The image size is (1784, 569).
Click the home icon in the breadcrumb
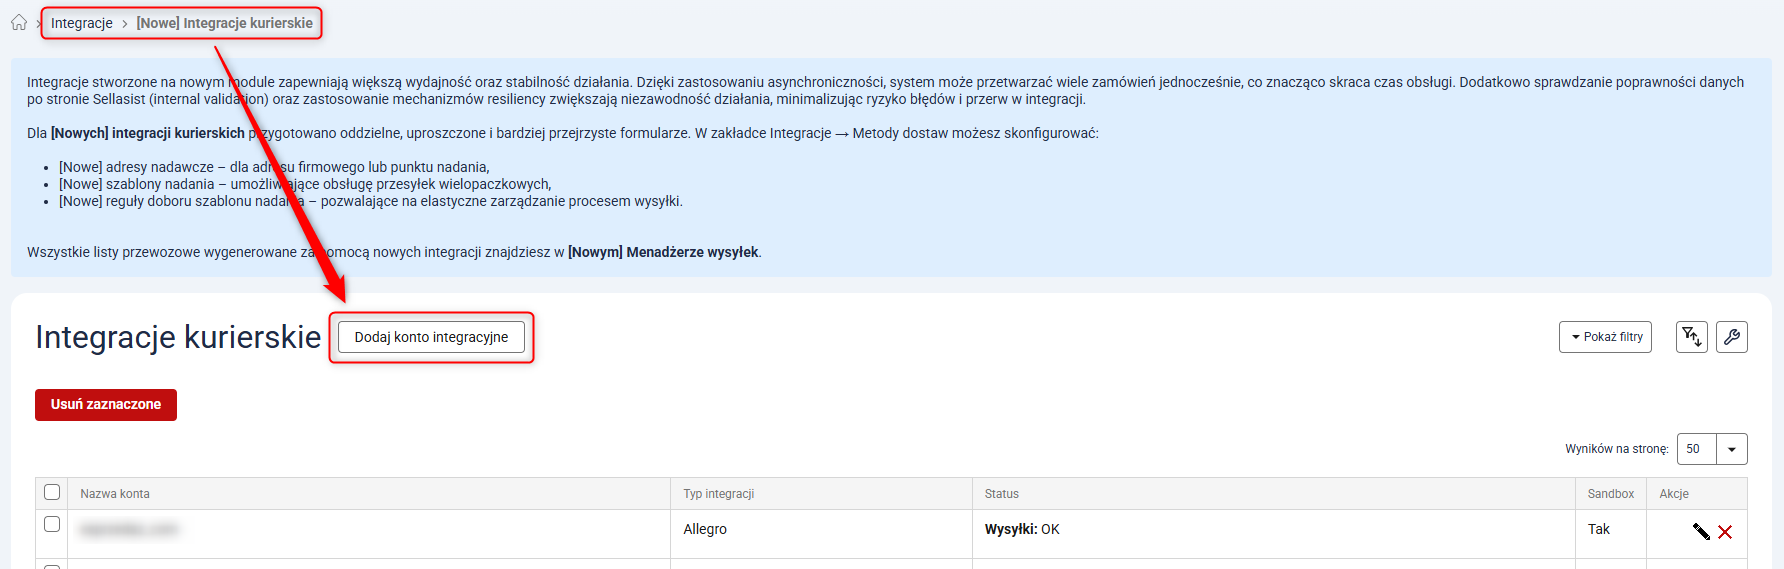[x=19, y=22]
